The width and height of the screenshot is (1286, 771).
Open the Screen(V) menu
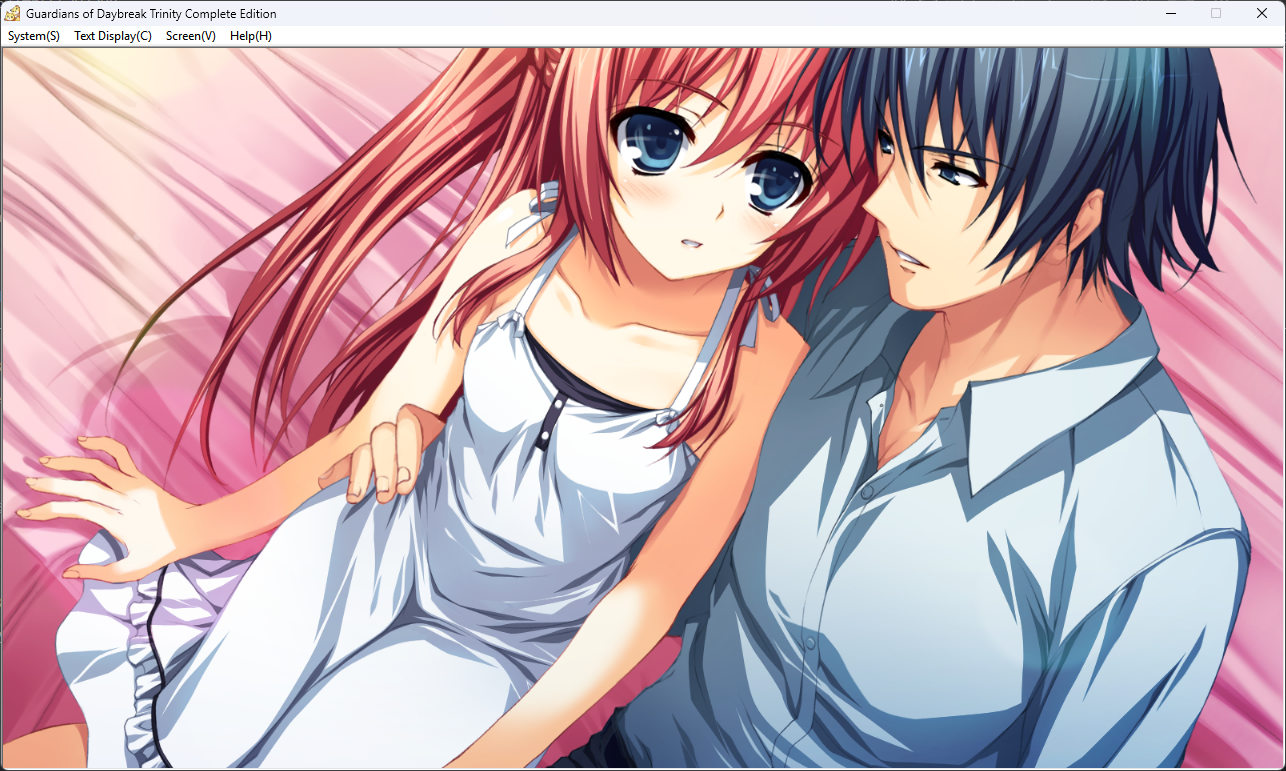click(x=191, y=36)
